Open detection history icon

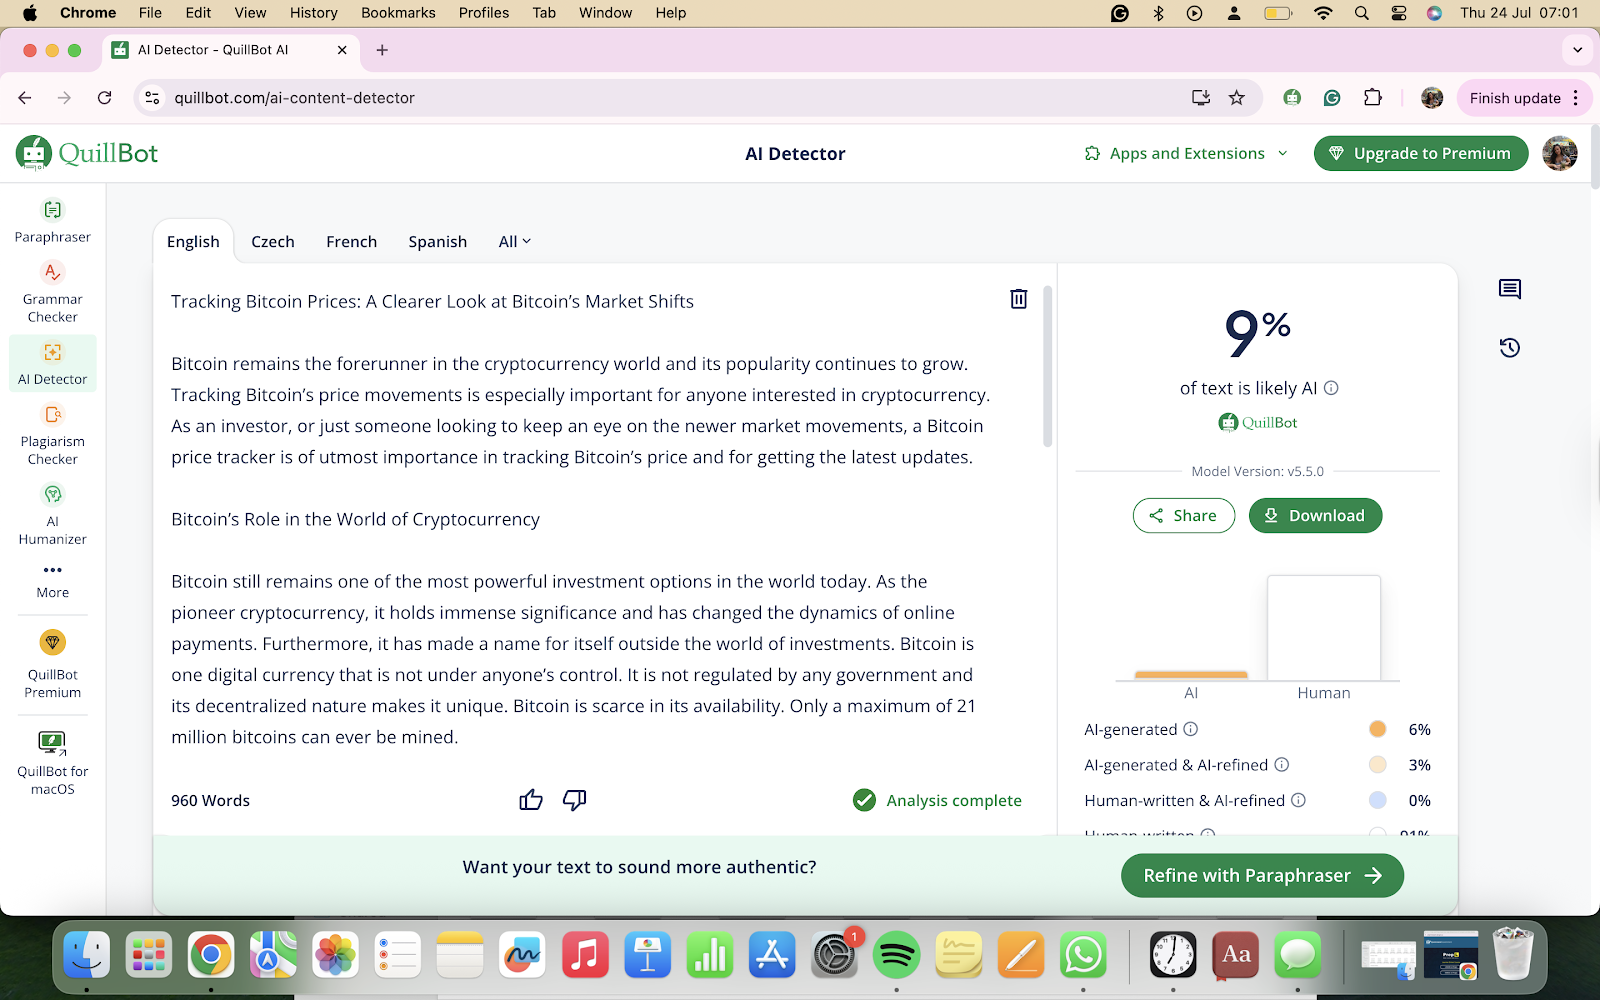tap(1510, 348)
